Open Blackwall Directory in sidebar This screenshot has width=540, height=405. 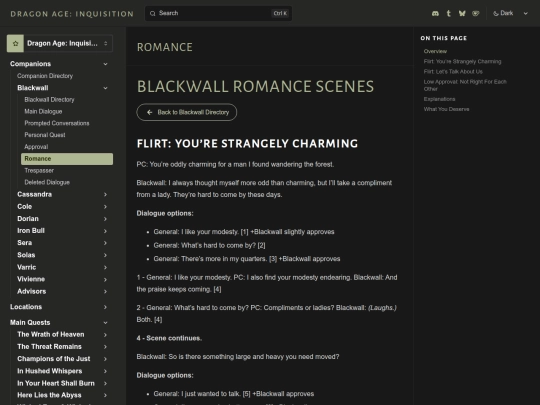(x=49, y=100)
